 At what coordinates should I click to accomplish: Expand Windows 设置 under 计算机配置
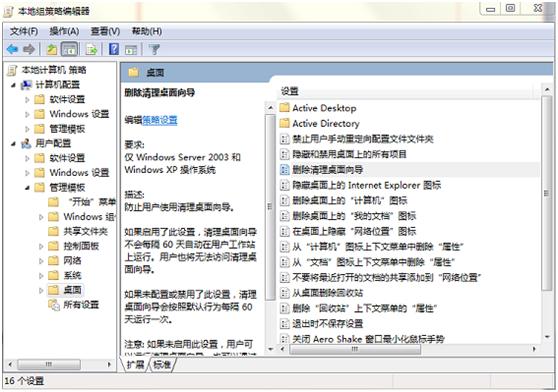click(x=27, y=114)
